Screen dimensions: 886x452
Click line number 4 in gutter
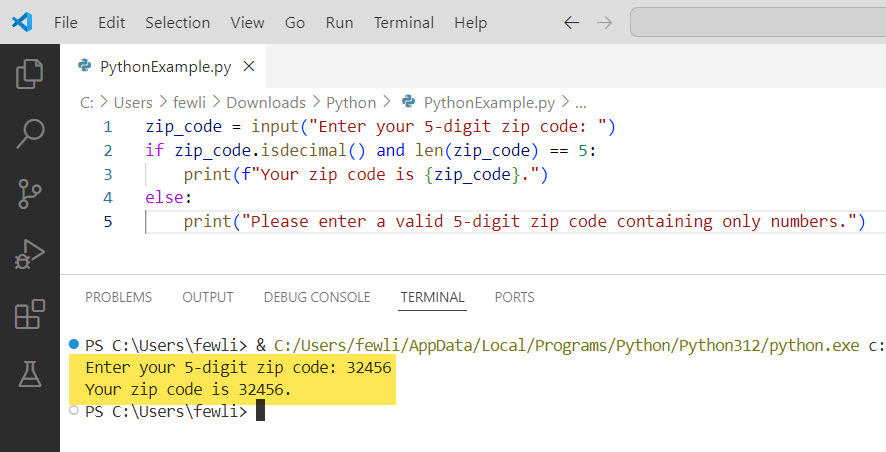tap(108, 198)
